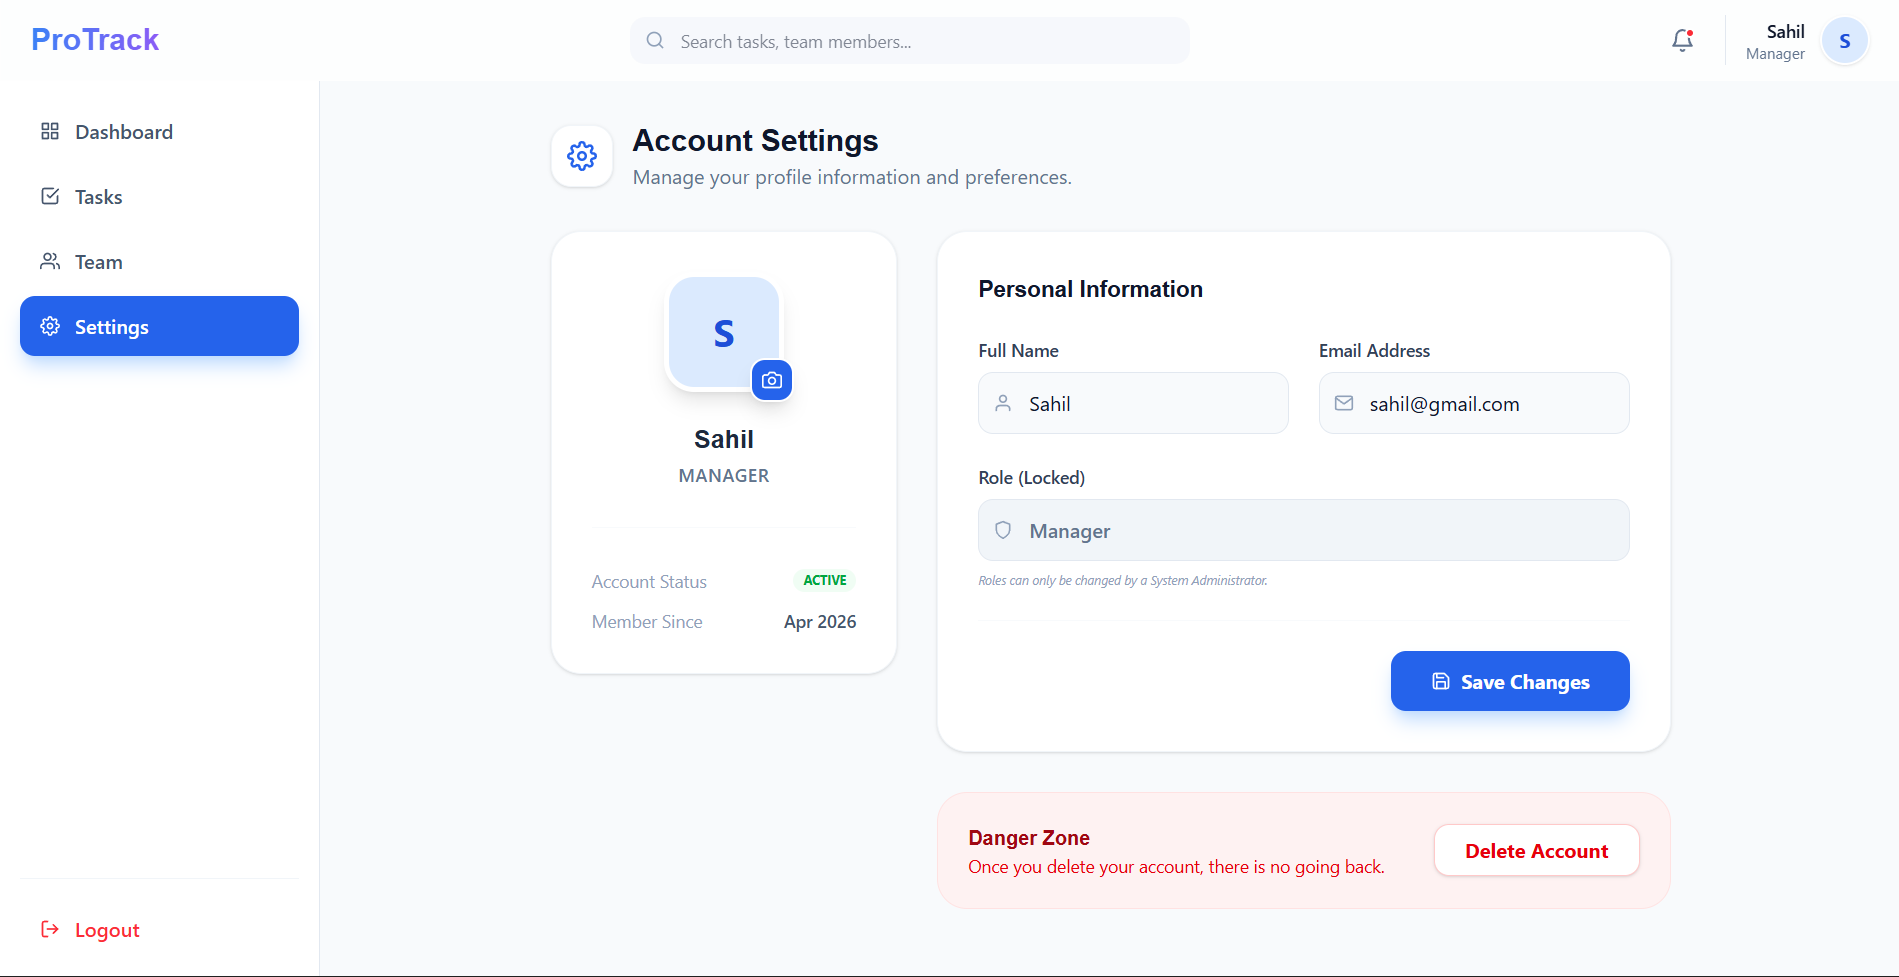This screenshot has height=977, width=1899.
Task: Click the gear icon beside Account Settings
Action: click(582, 156)
